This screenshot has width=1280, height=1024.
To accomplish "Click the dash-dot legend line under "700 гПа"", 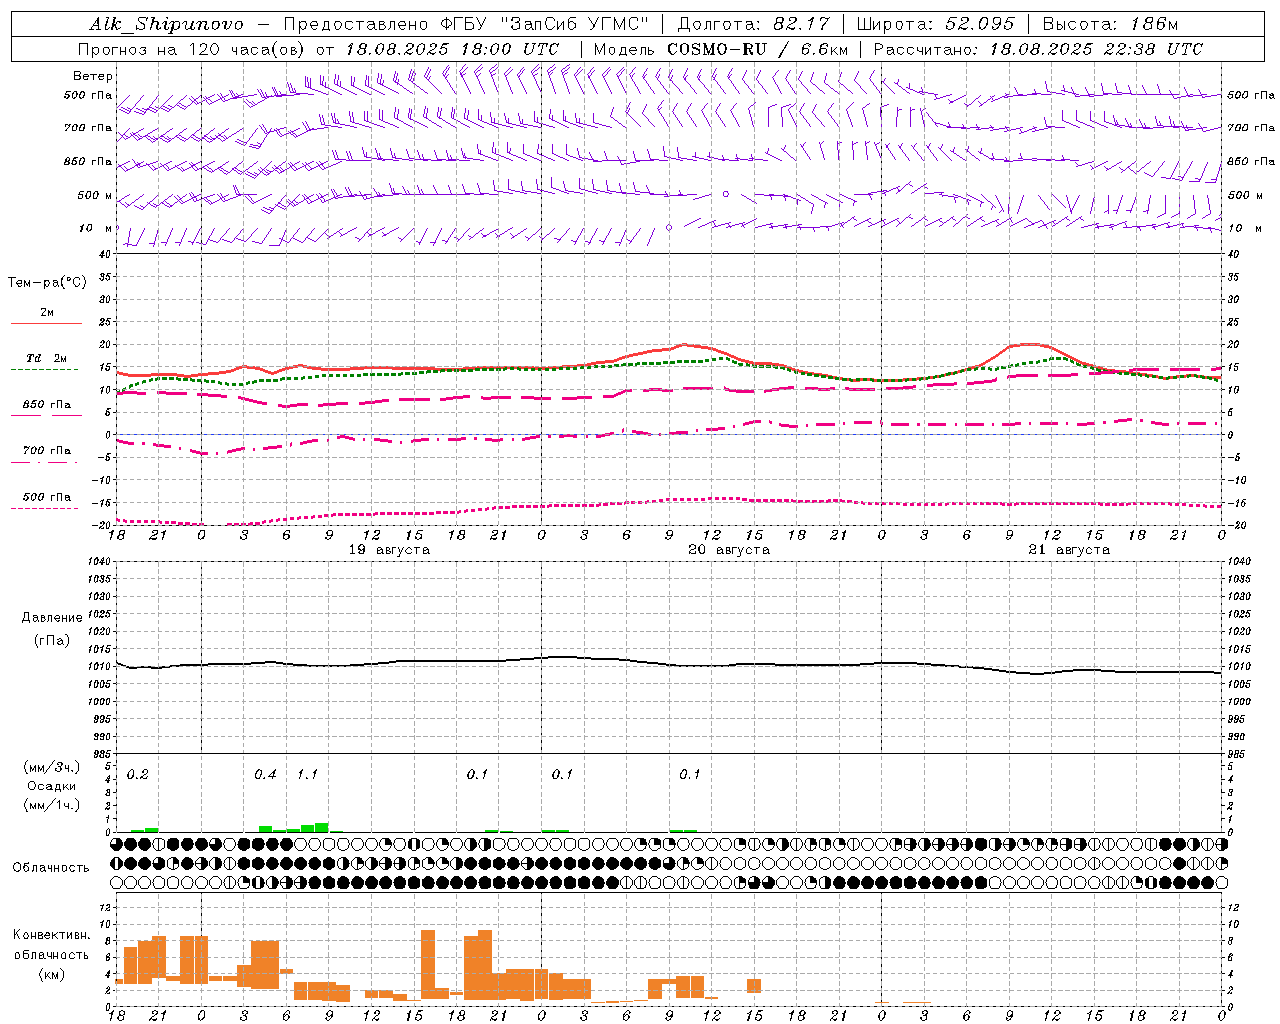I will [46, 462].
